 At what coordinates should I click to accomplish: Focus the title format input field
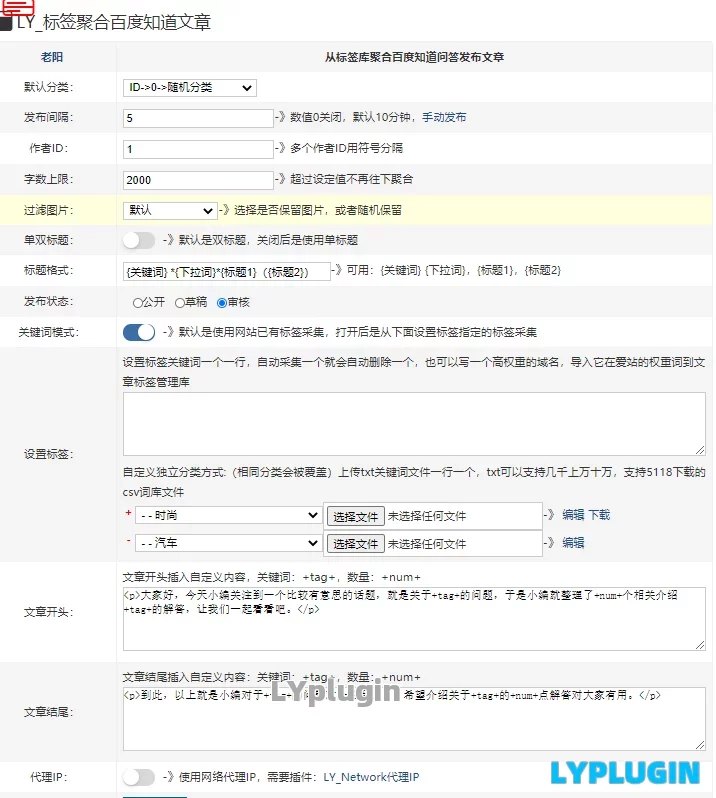226,271
